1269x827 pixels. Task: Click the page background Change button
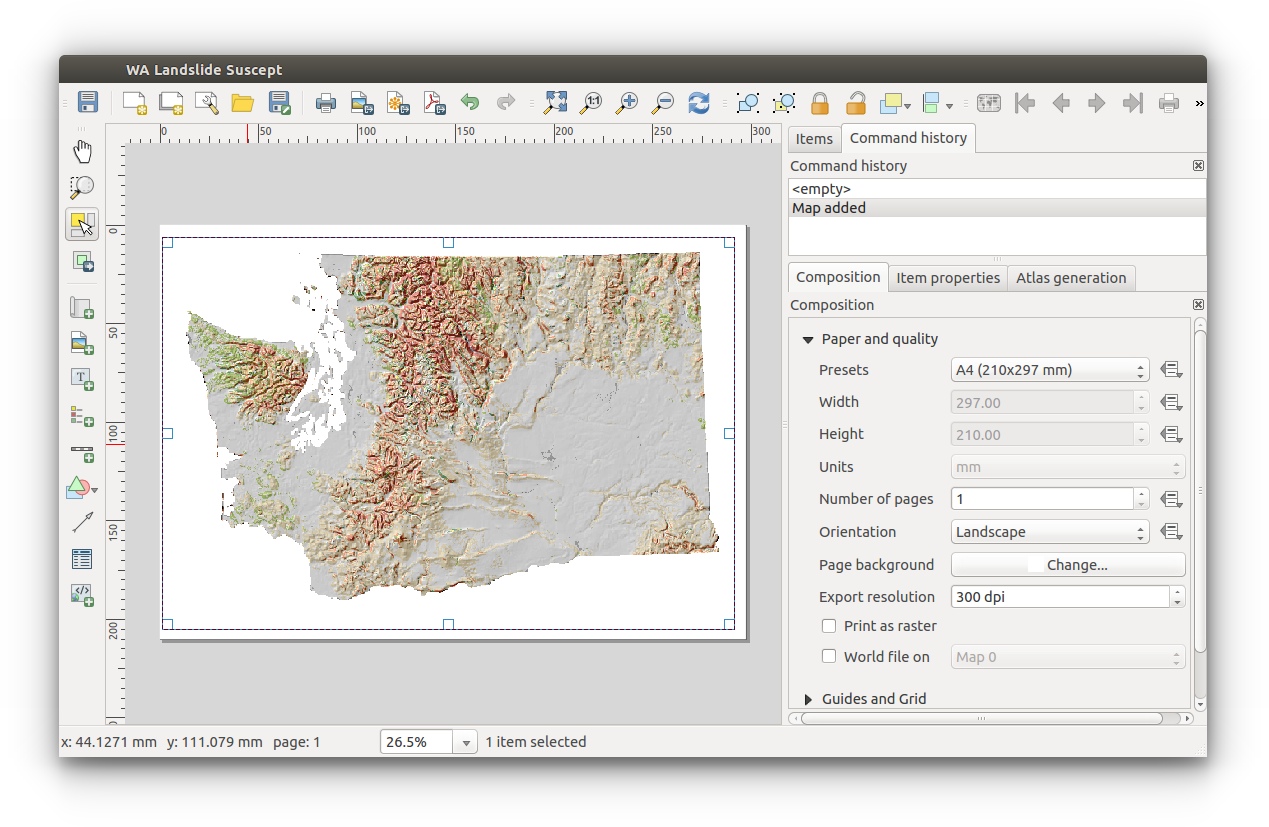pyautogui.click(x=1067, y=564)
